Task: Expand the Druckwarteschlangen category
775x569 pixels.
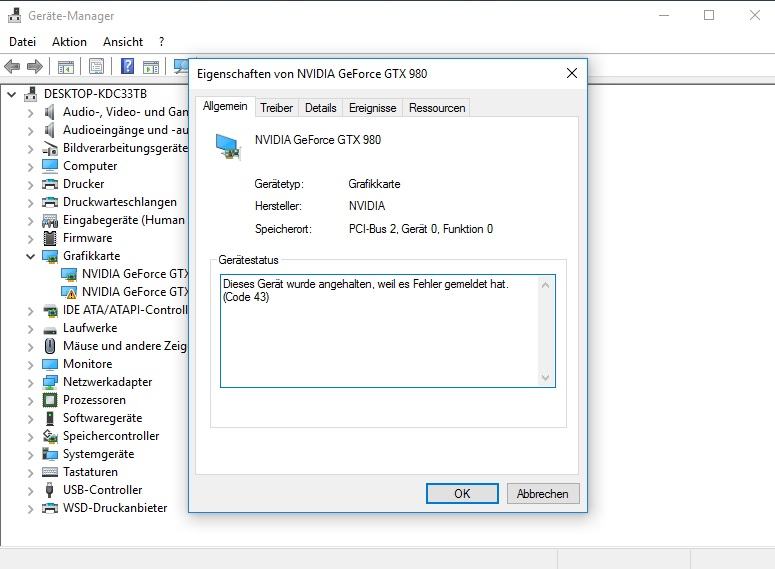Action: tap(31, 203)
